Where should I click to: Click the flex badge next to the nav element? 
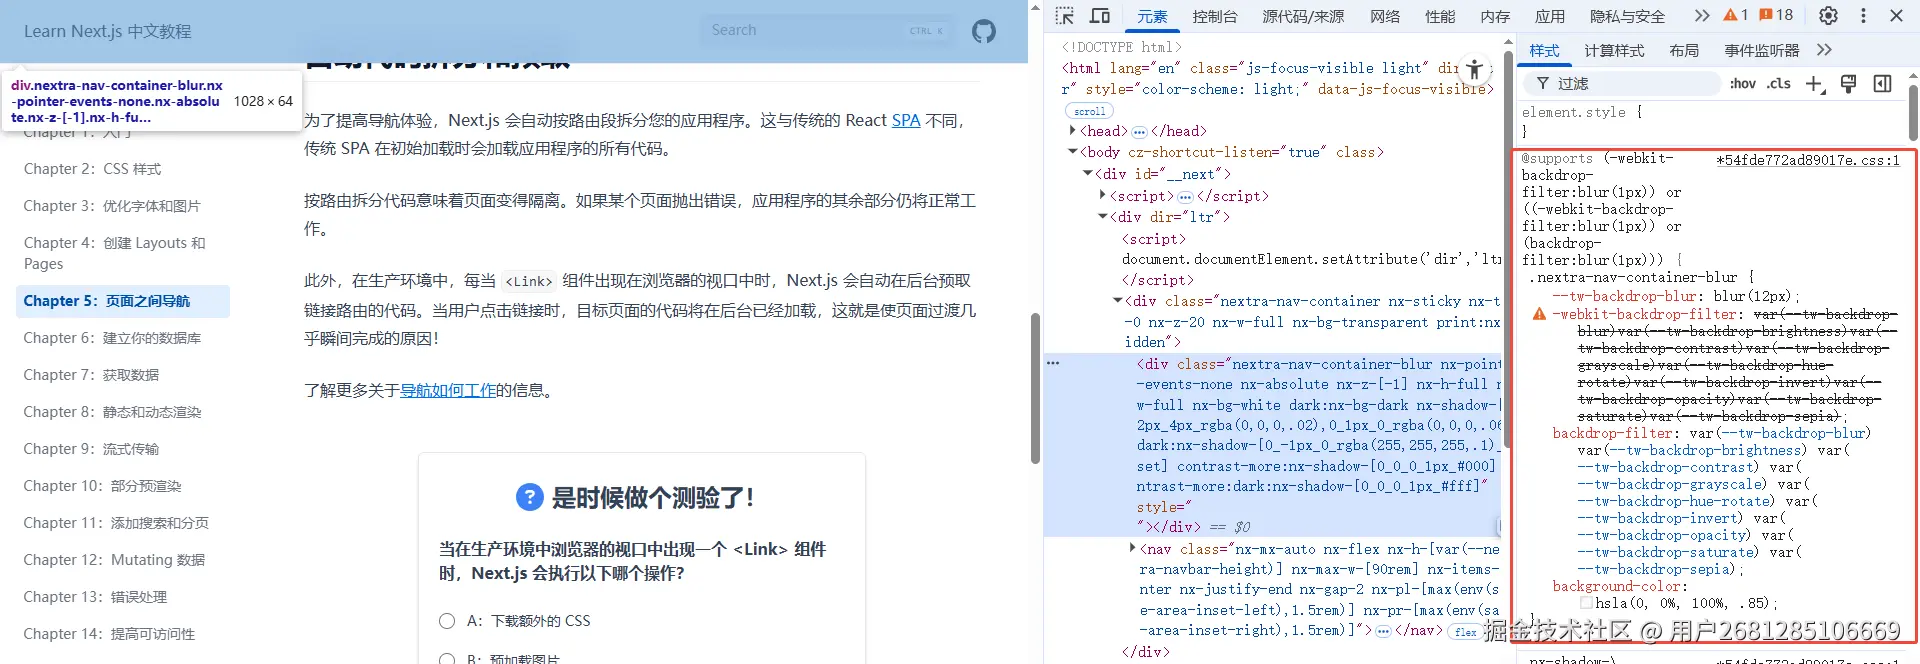(x=1466, y=632)
